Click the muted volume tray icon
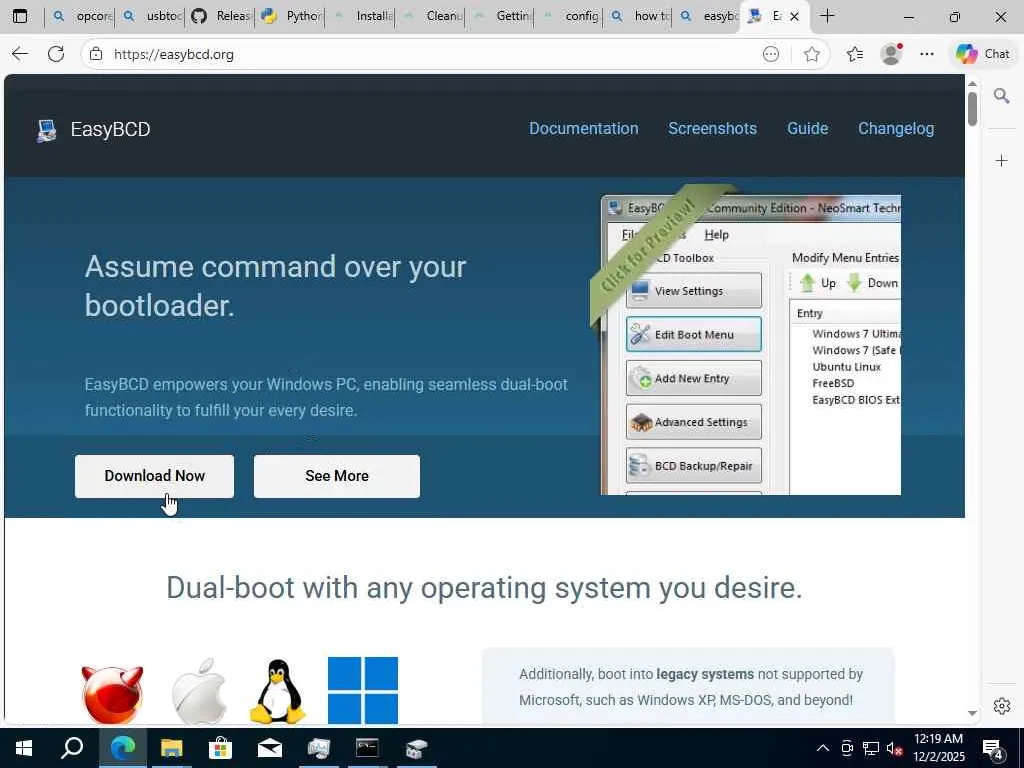The height and width of the screenshot is (768, 1024). click(x=895, y=748)
